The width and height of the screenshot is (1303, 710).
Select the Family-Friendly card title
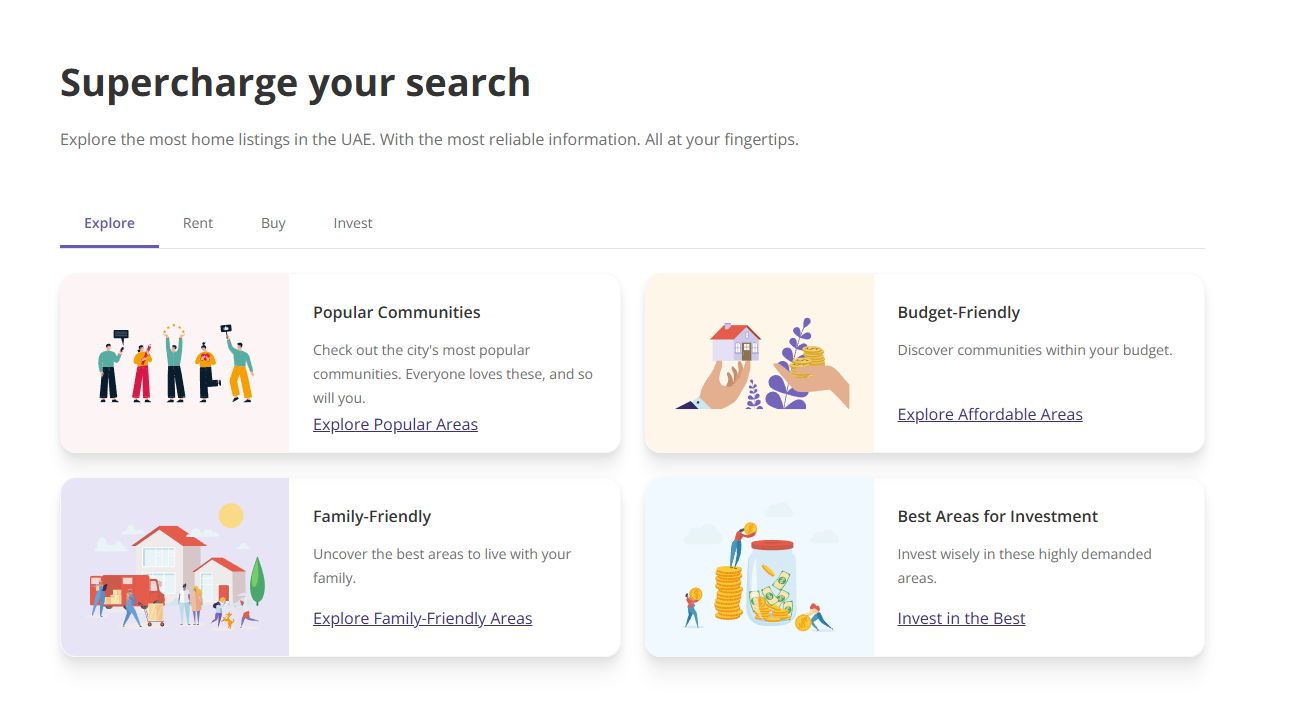coord(372,516)
